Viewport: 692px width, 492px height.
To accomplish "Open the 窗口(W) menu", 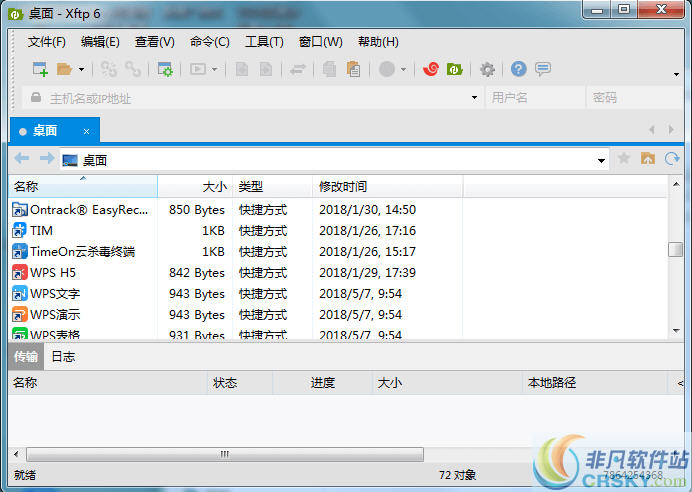I will (320, 42).
